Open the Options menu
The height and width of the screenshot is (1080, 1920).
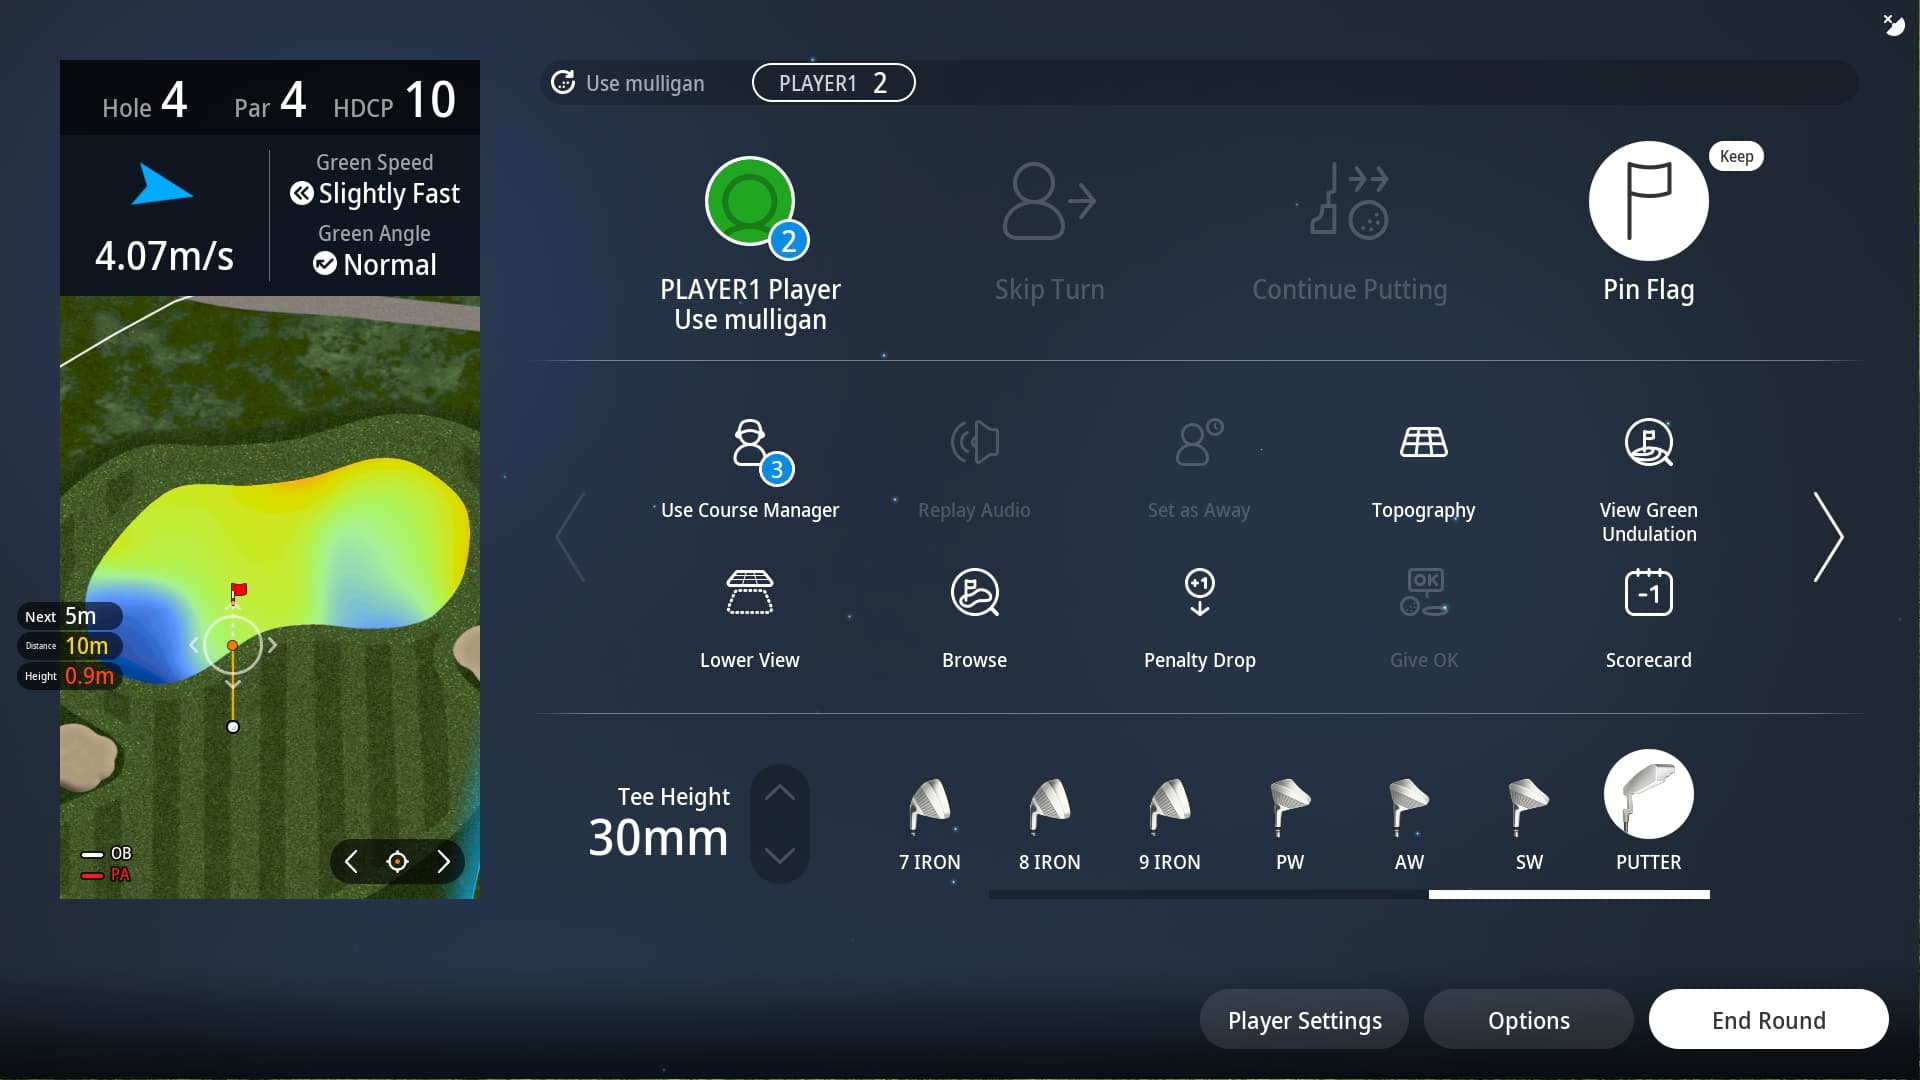point(1528,1020)
